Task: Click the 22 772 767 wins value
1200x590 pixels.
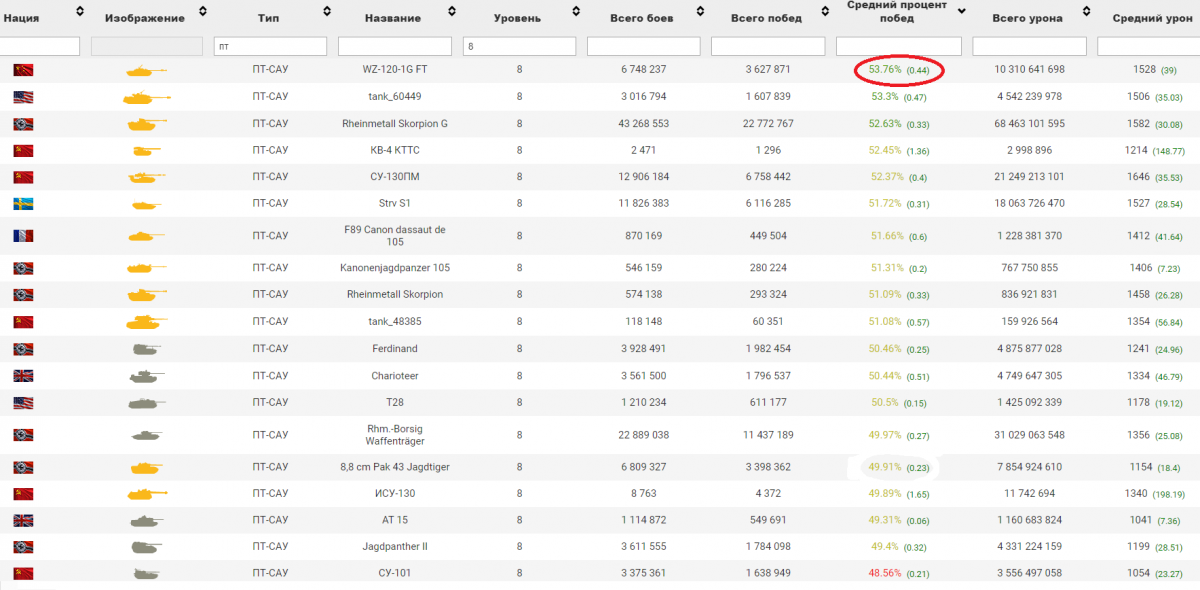Action: 768,124
